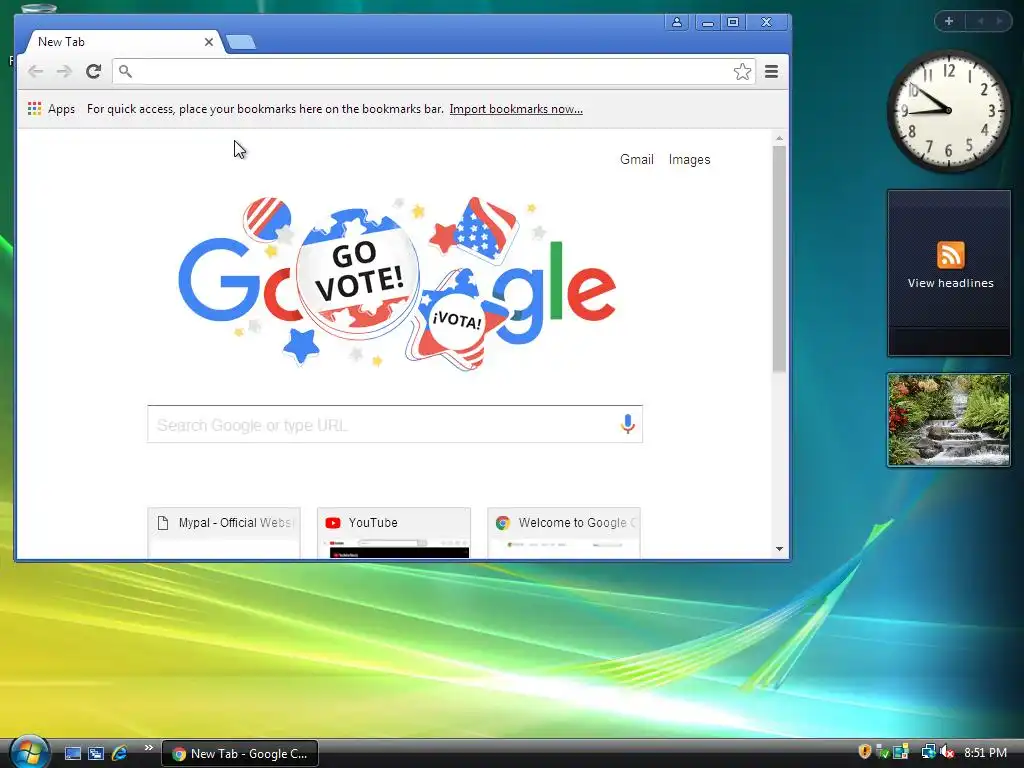
Task: Click the waterfall slideshow gadget picture
Action: (948, 420)
